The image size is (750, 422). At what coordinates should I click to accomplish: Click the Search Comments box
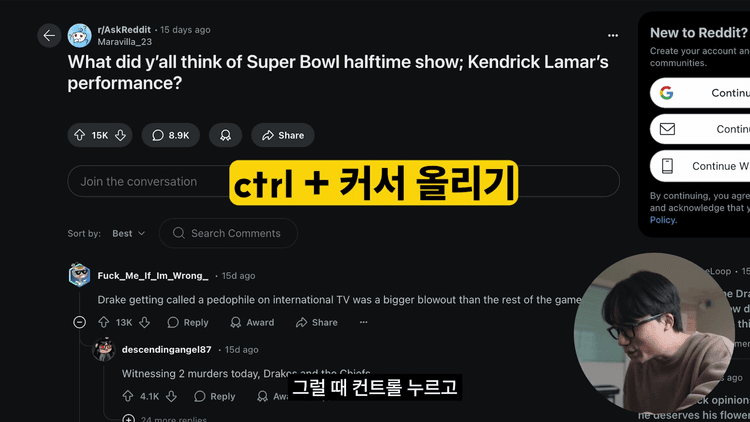coord(228,233)
